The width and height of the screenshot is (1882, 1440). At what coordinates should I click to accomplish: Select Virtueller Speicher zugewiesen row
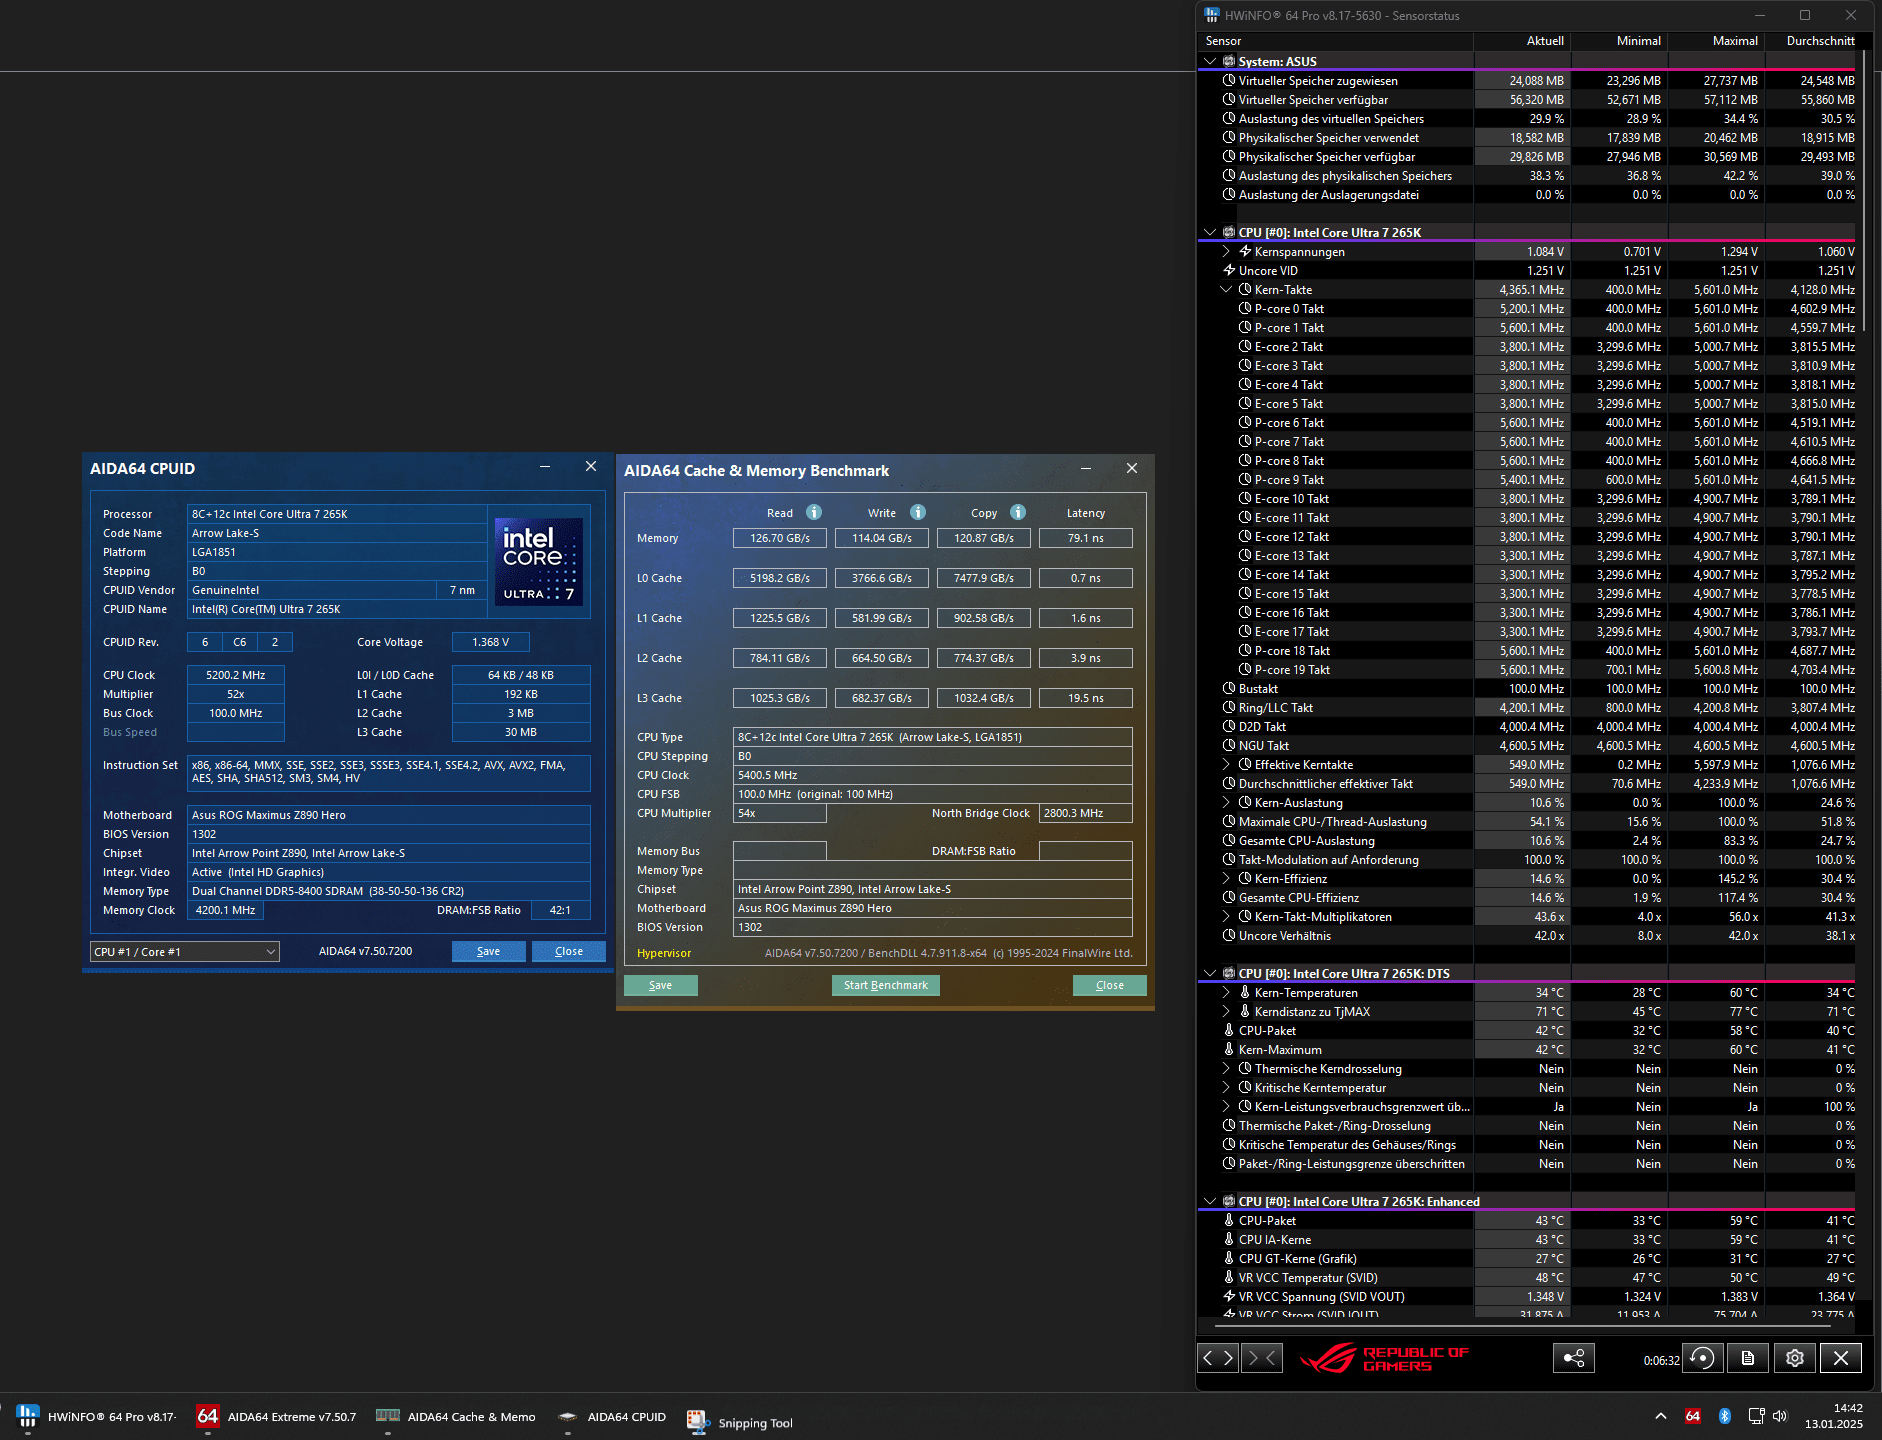tap(1528, 81)
